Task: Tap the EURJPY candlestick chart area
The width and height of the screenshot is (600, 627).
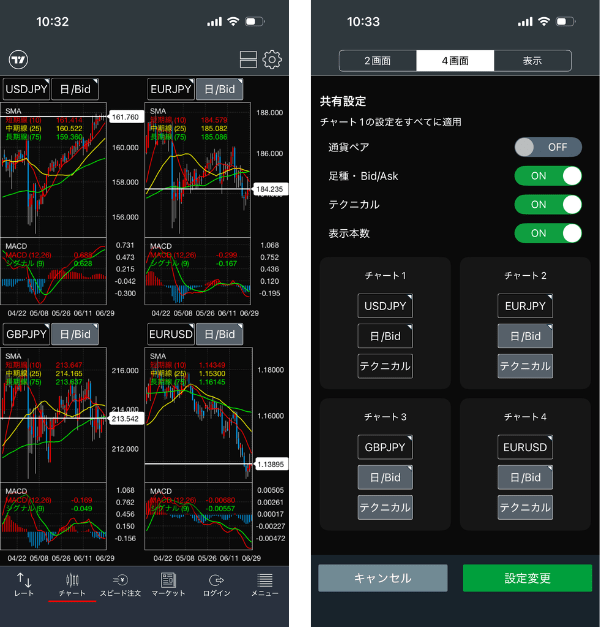Action: (198, 170)
